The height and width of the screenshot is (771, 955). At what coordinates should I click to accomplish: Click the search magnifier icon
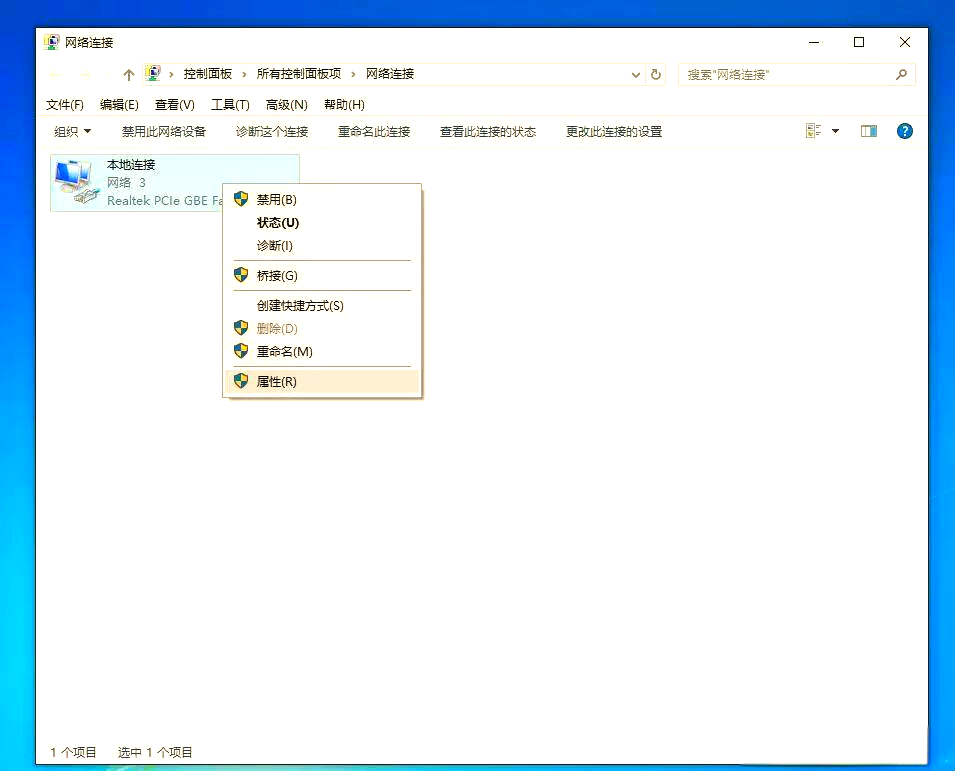point(901,74)
